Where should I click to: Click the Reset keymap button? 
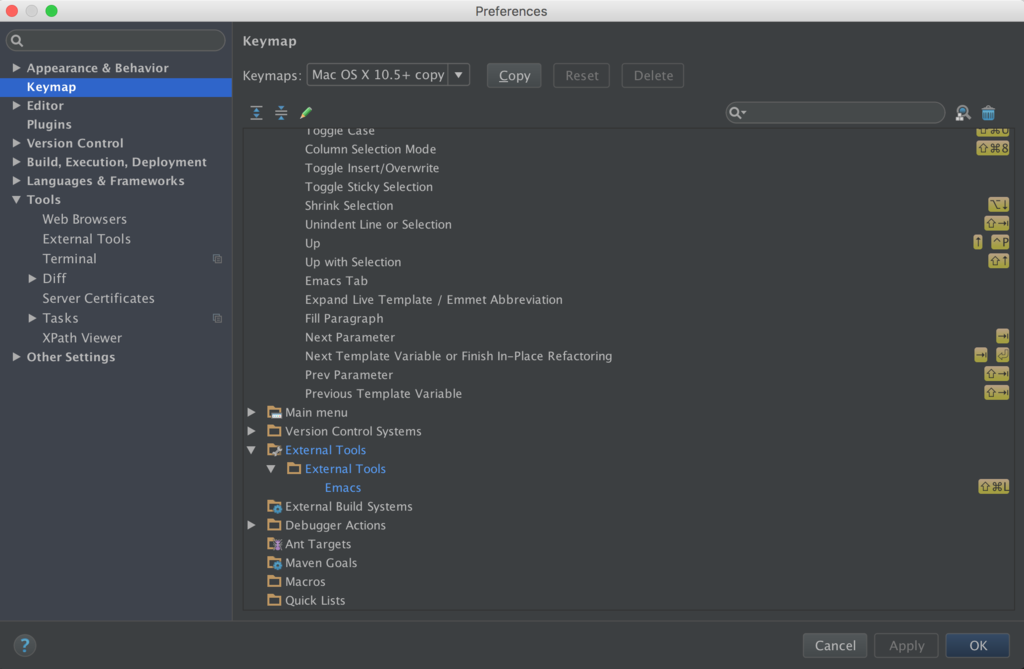[x=581, y=75]
